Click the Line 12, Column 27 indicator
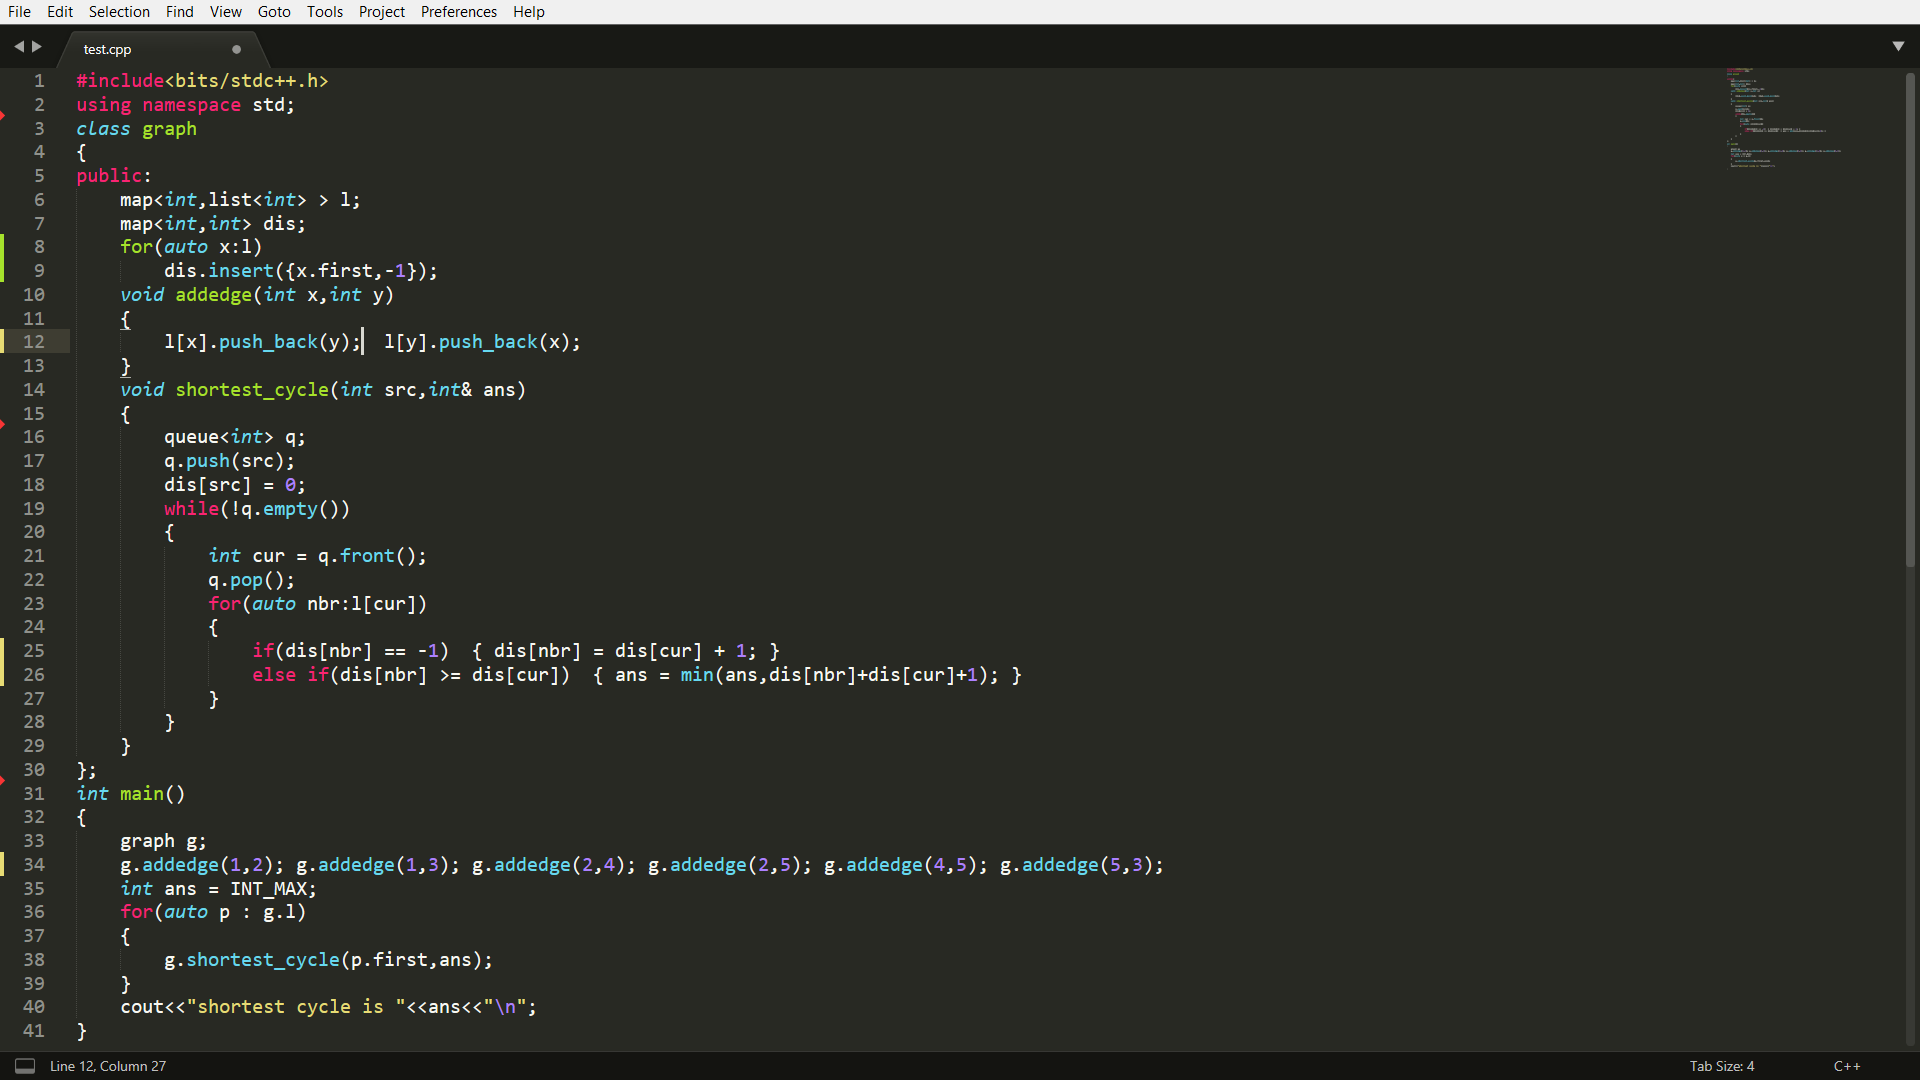This screenshot has height=1080, width=1920. (108, 1066)
